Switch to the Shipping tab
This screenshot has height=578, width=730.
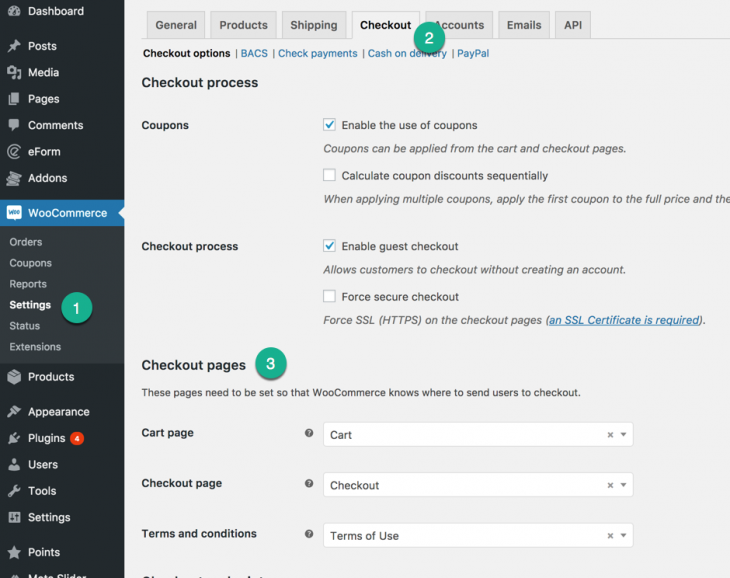click(314, 25)
